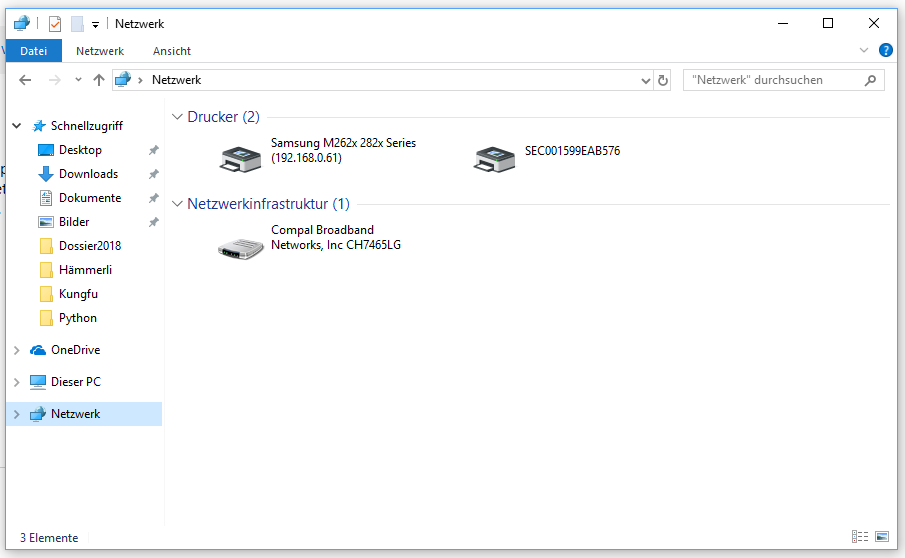Click the pin icon next to Desktop
Screen dimensions: 905x558
point(154,150)
